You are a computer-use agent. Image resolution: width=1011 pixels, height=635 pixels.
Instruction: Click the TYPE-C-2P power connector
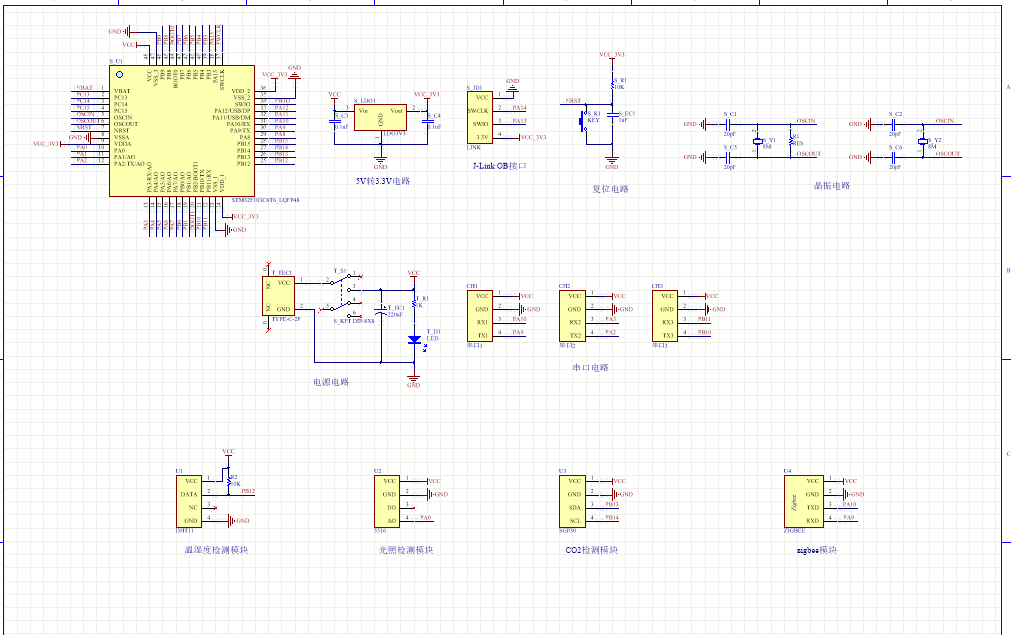(x=281, y=296)
